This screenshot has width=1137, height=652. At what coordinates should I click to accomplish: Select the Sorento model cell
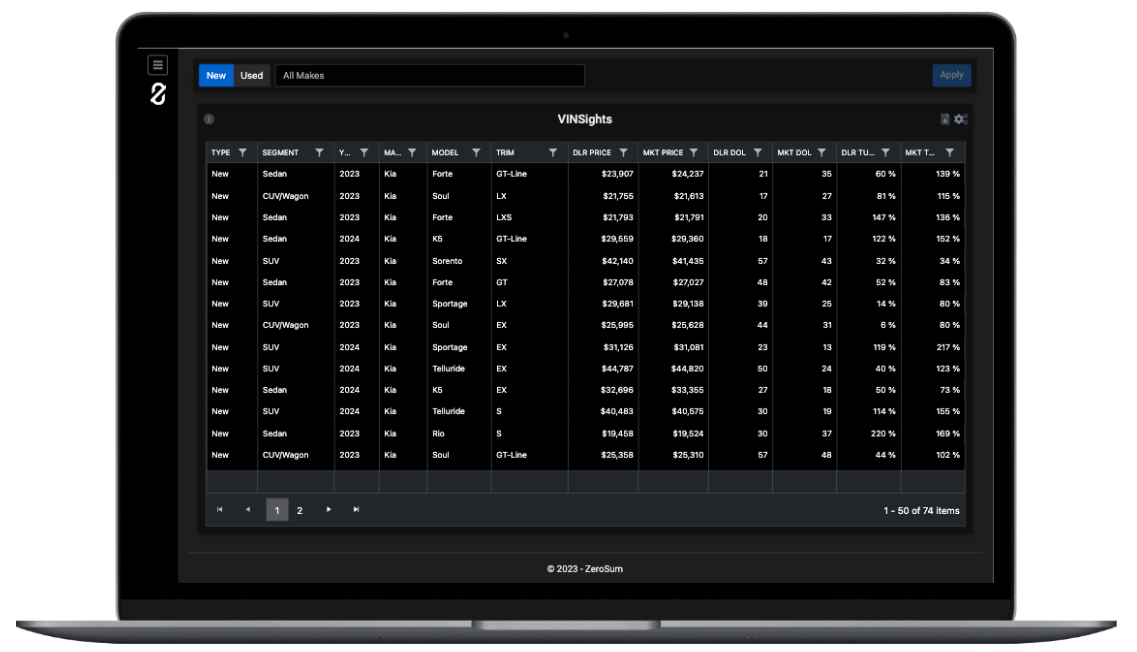(447, 260)
